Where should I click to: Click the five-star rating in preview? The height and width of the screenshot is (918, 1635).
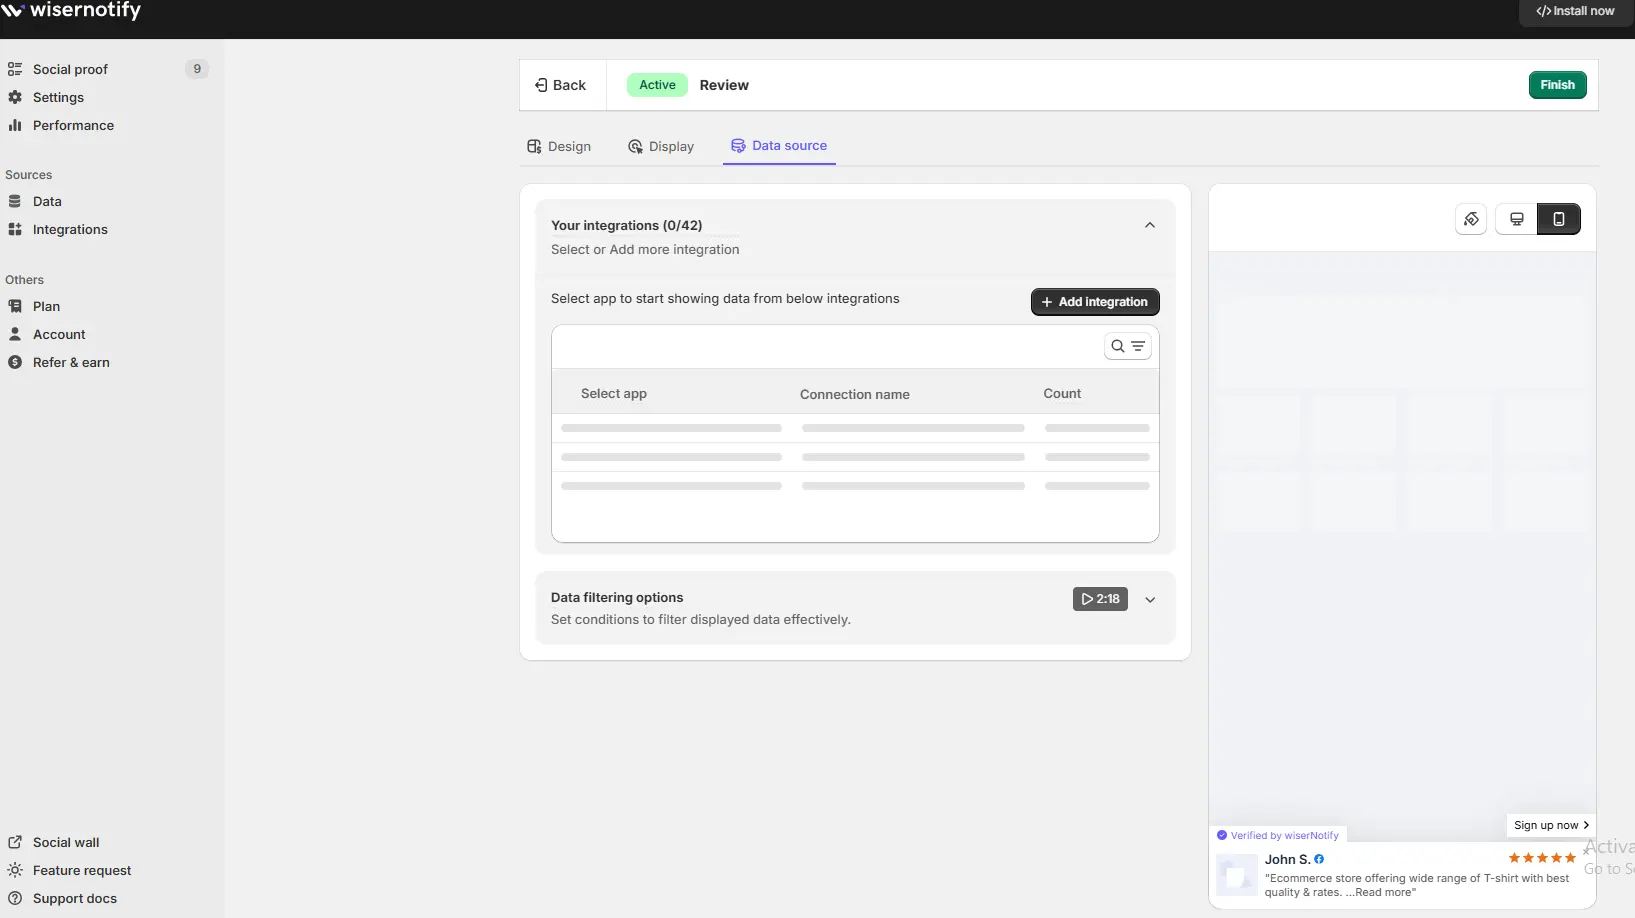[1542, 858]
